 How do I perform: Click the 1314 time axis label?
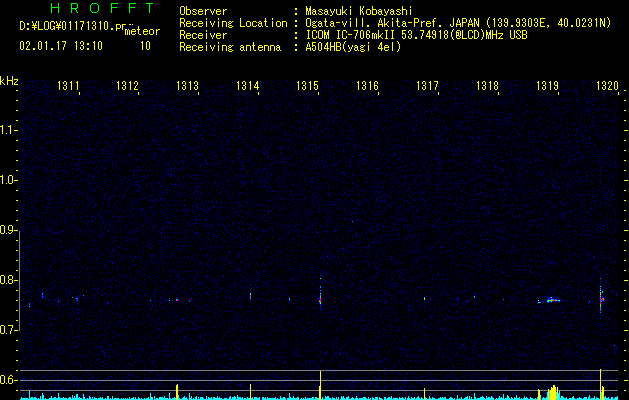click(248, 85)
